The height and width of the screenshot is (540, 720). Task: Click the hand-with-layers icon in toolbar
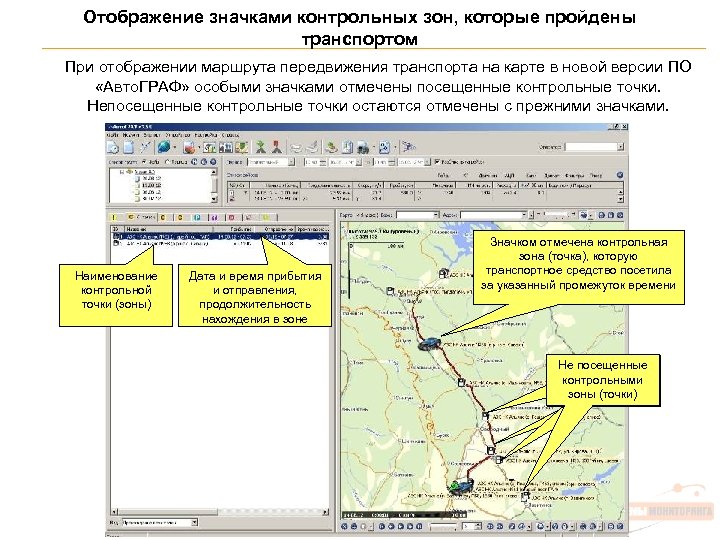331,147
